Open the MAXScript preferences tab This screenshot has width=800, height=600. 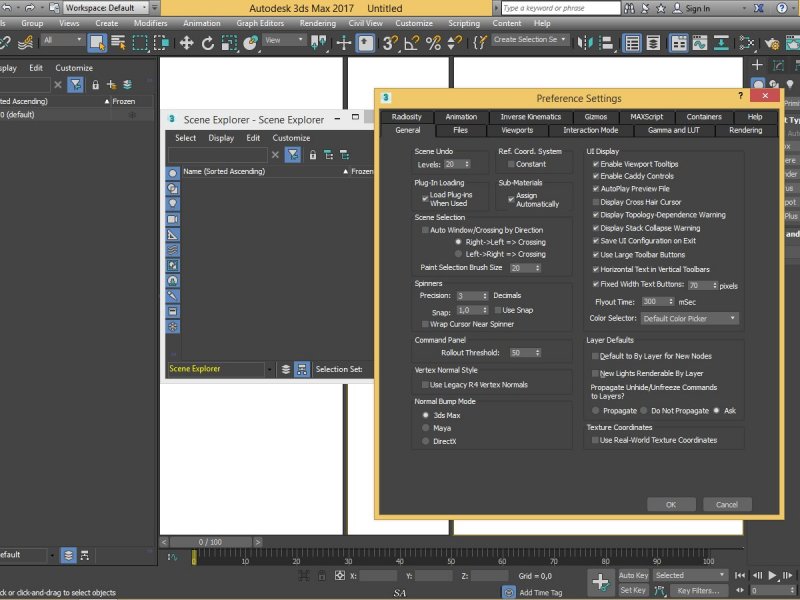coord(646,117)
